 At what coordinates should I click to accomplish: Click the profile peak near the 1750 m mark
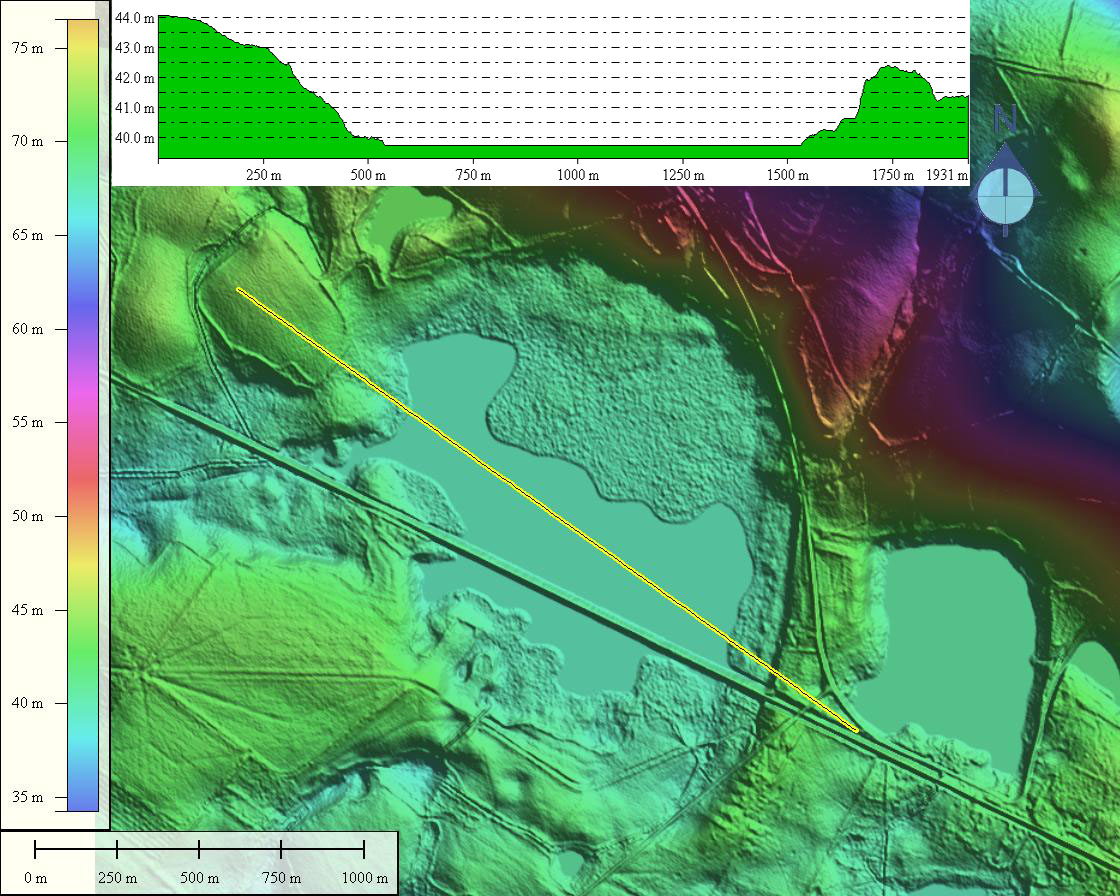coord(890,68)
